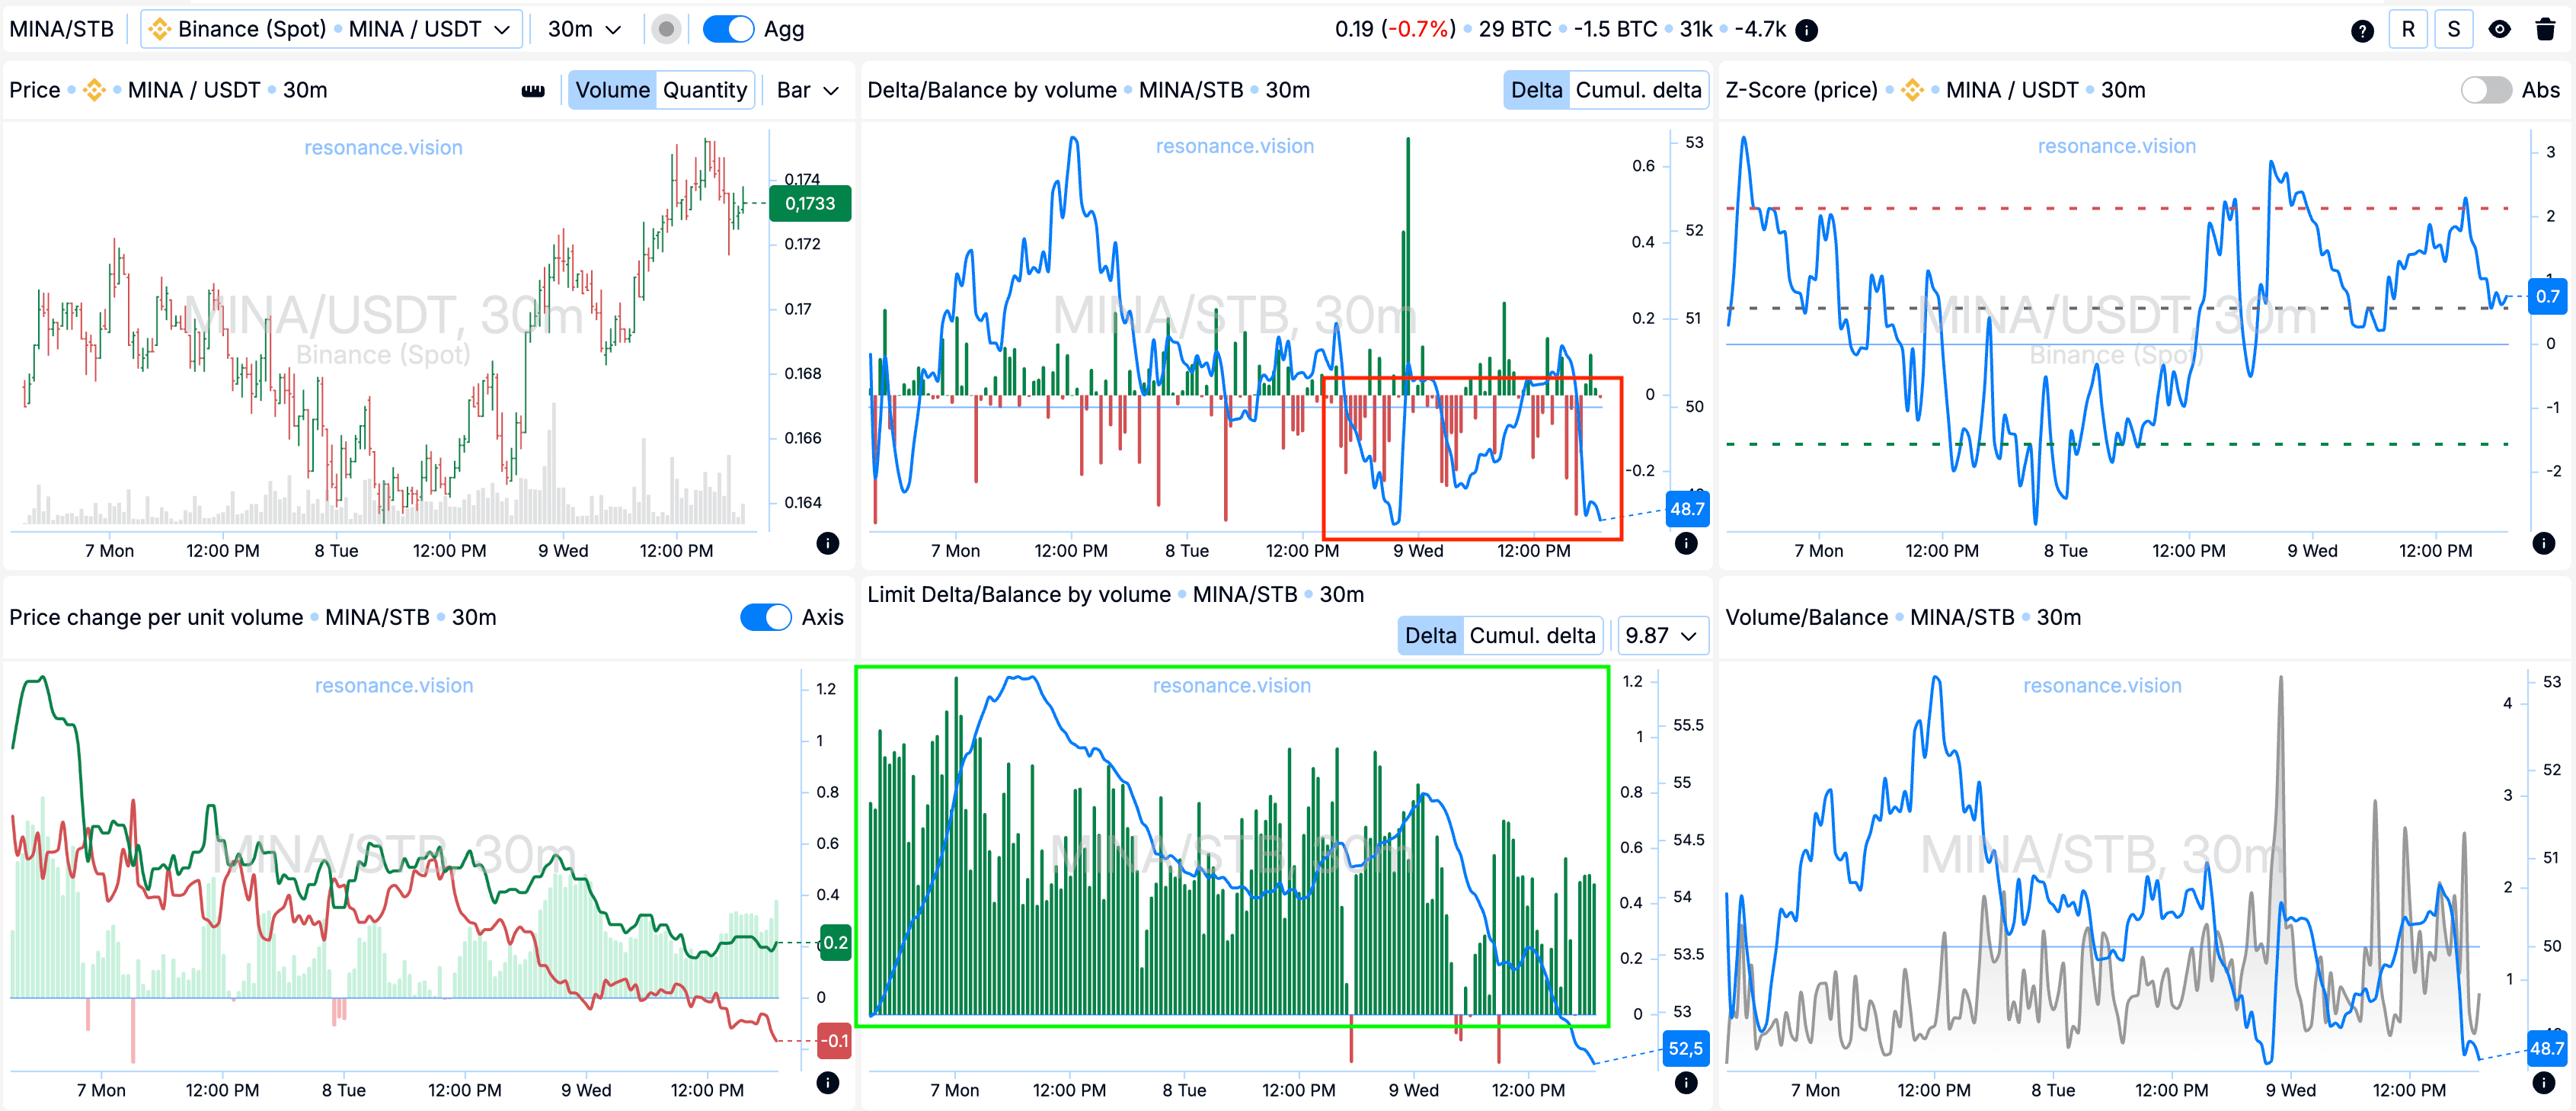Select Cumul. delta in Limit Delta/Balance panel

[1532, 635]
